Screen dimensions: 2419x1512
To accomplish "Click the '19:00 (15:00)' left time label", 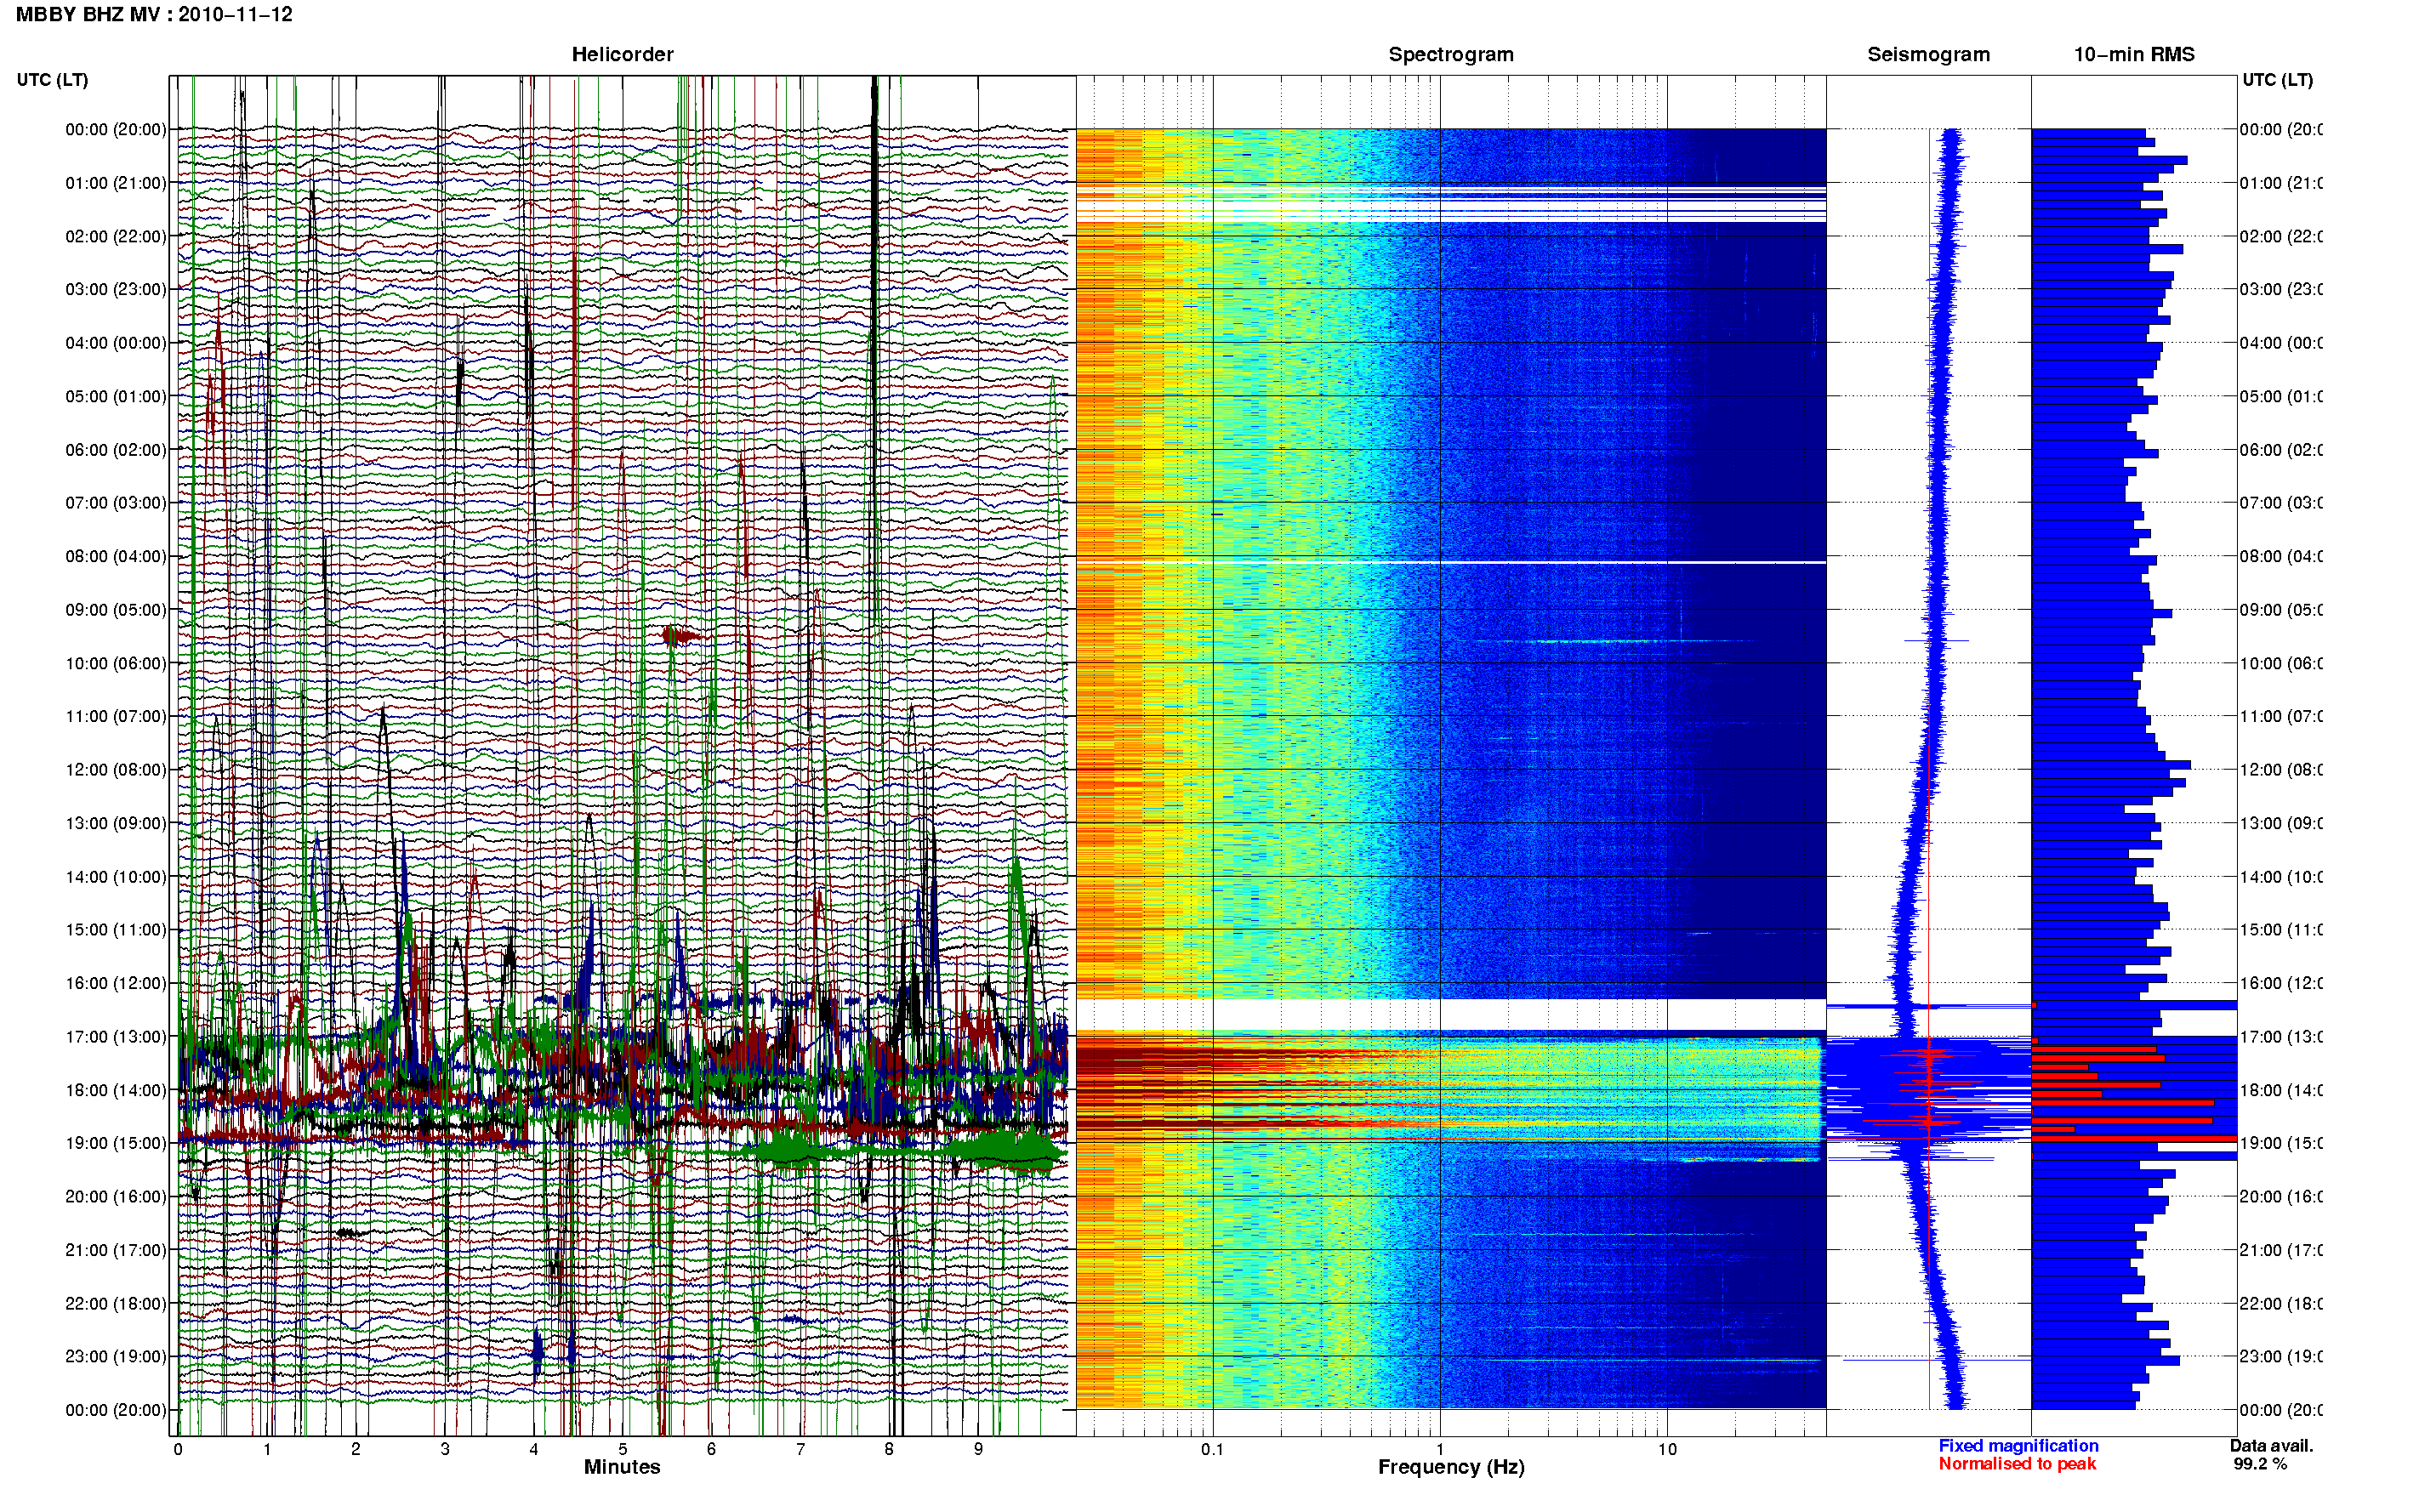I will click(x=116, y=1143).
